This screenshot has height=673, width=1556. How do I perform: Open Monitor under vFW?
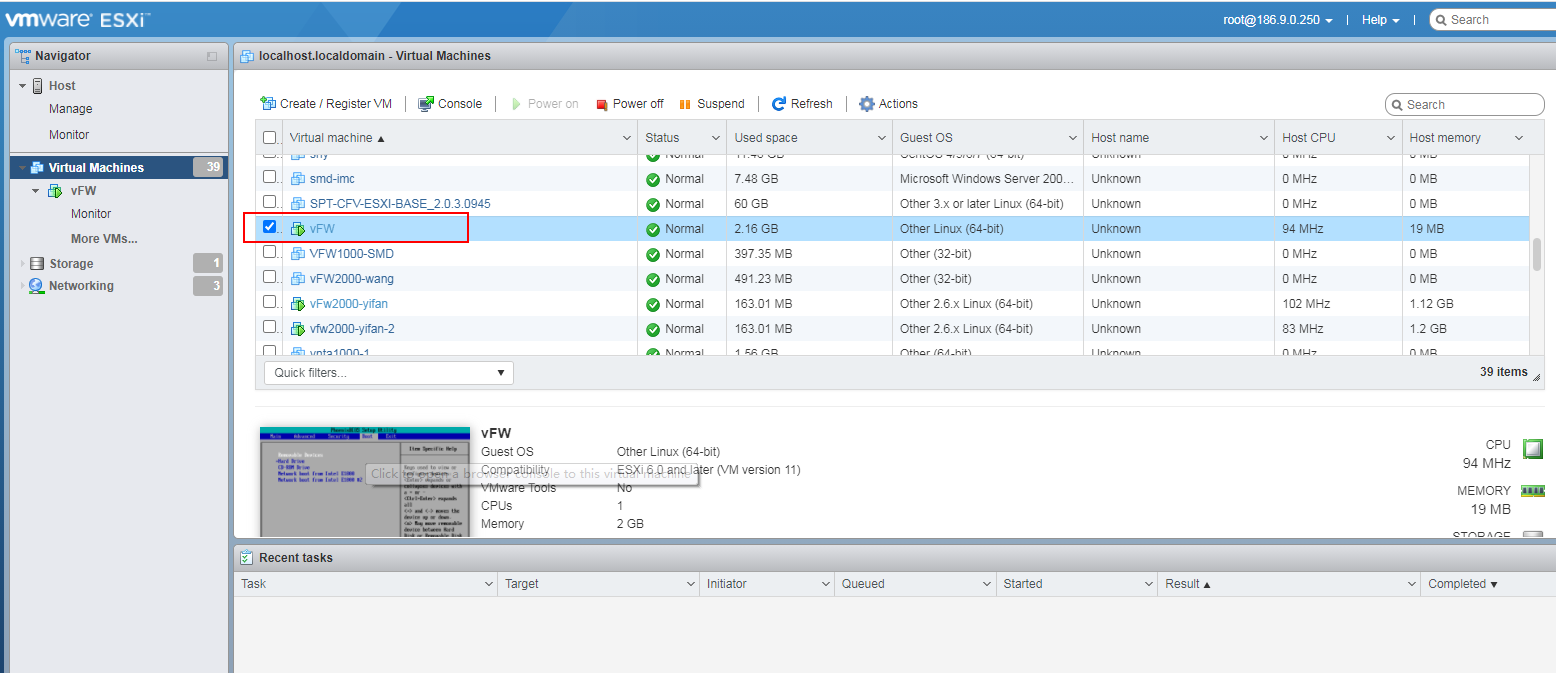[x=91, y=214]
